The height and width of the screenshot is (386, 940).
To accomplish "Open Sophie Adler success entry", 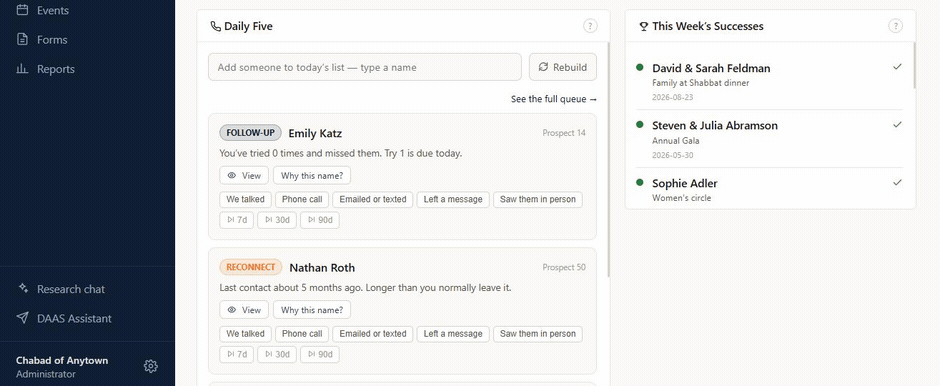I will point(769,190).
